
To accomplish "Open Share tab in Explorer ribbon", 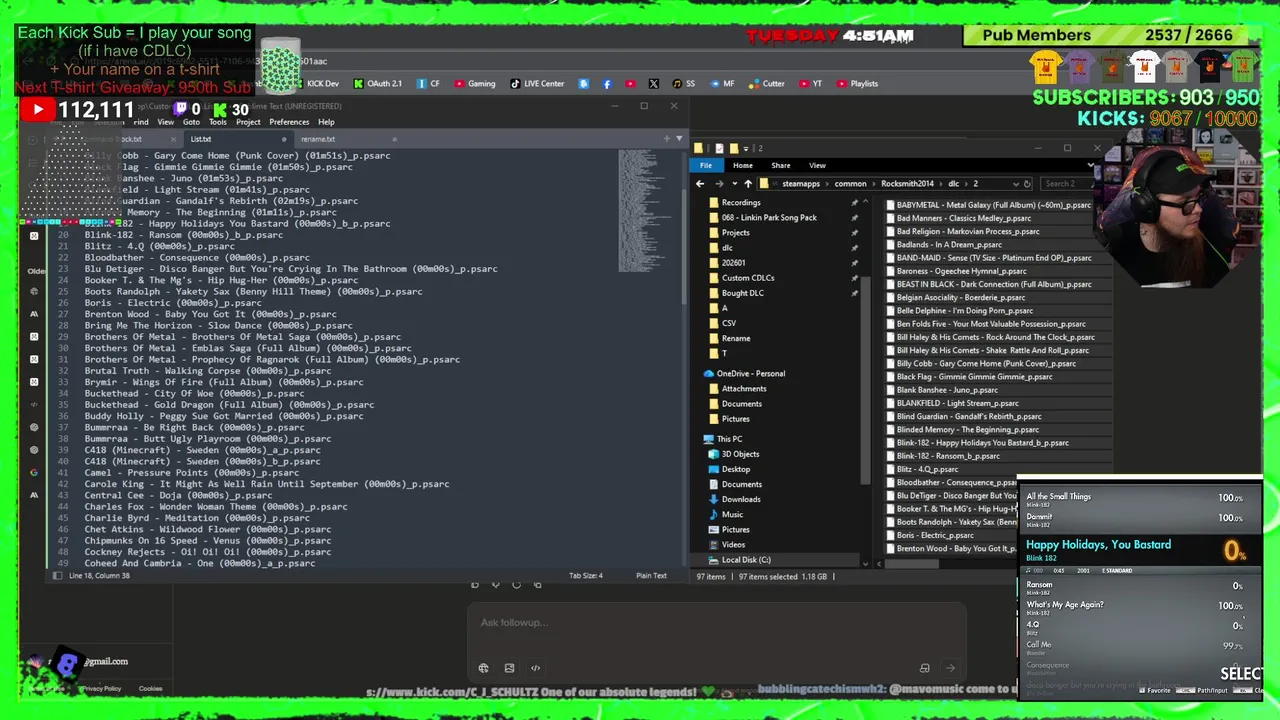I will (781, 165).
